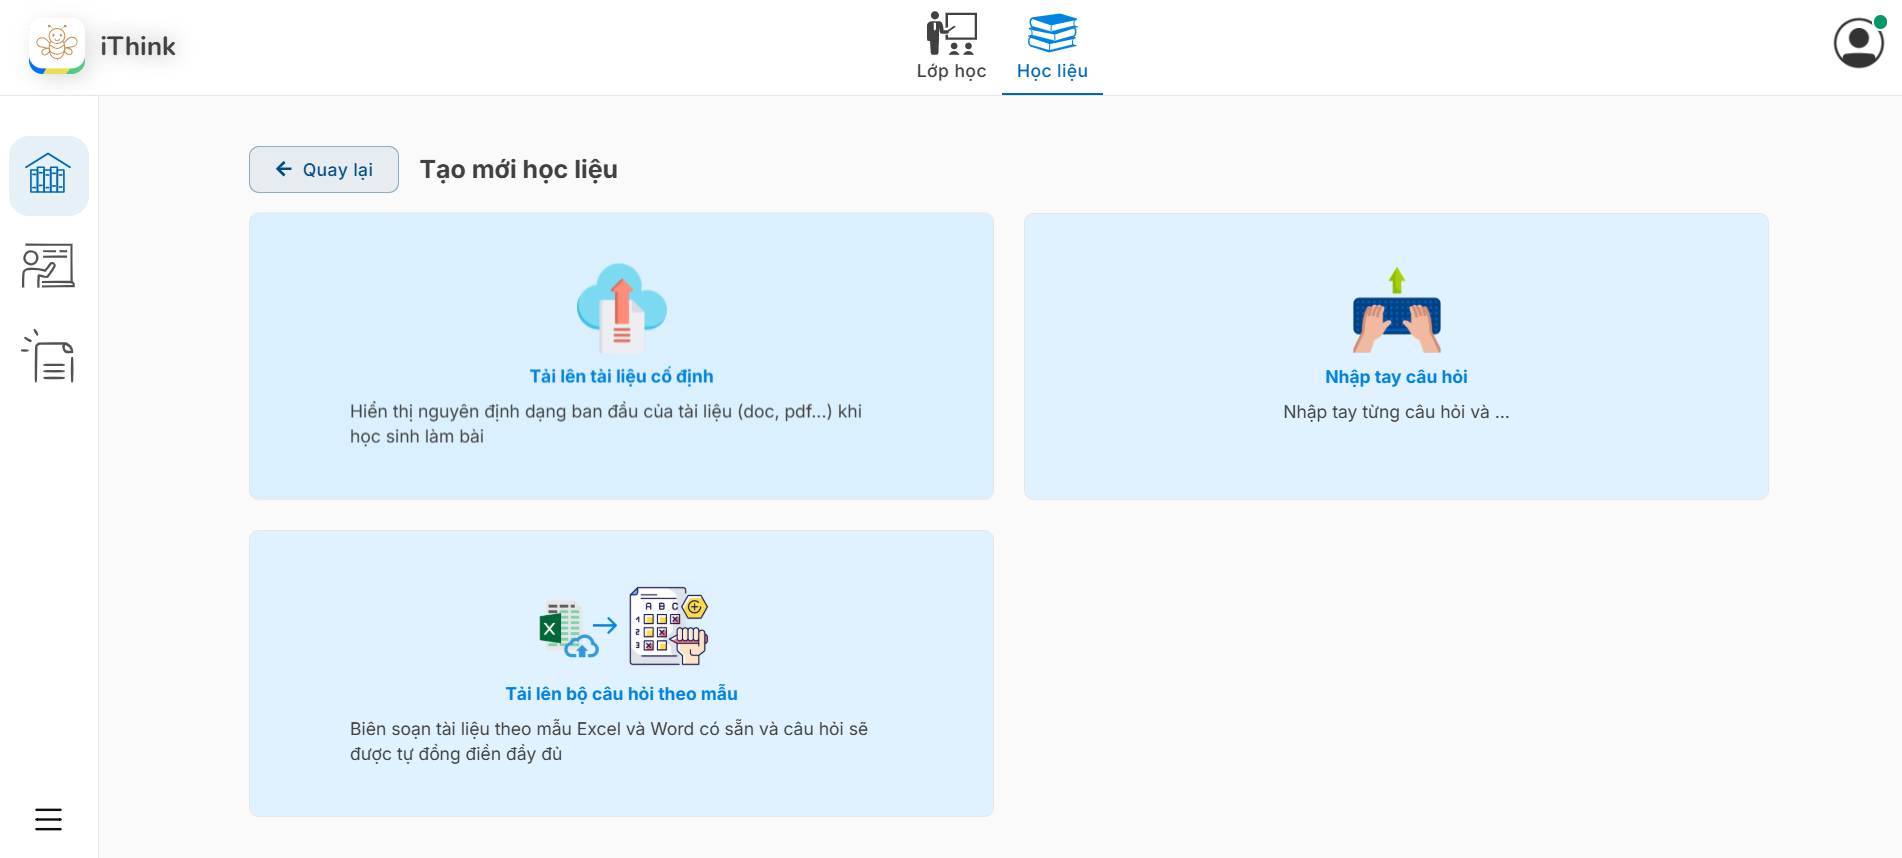
Task: Expand the sidebar with hamburger menu
Action: click(x=48, y=819)
